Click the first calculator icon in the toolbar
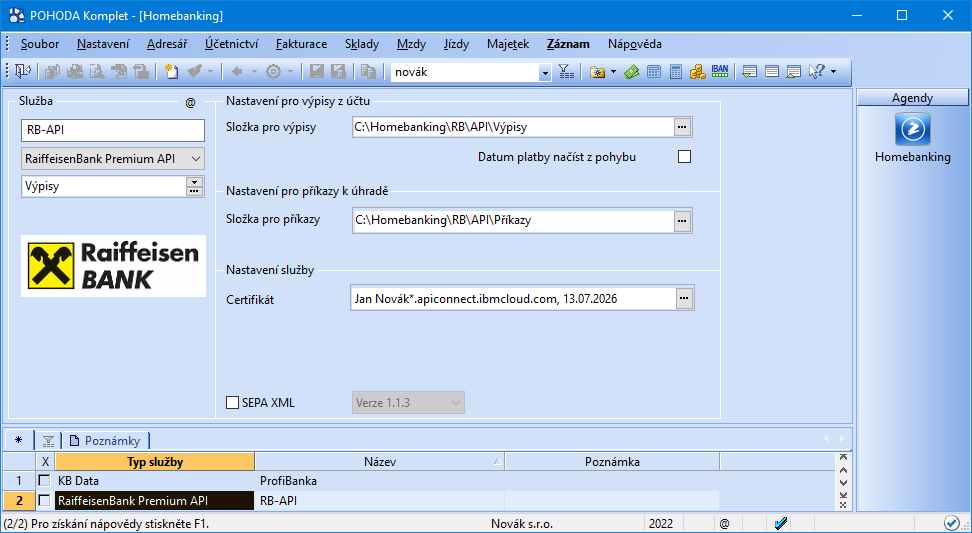The width and height of the screenshot is (972, 533). tap(653, 72)
